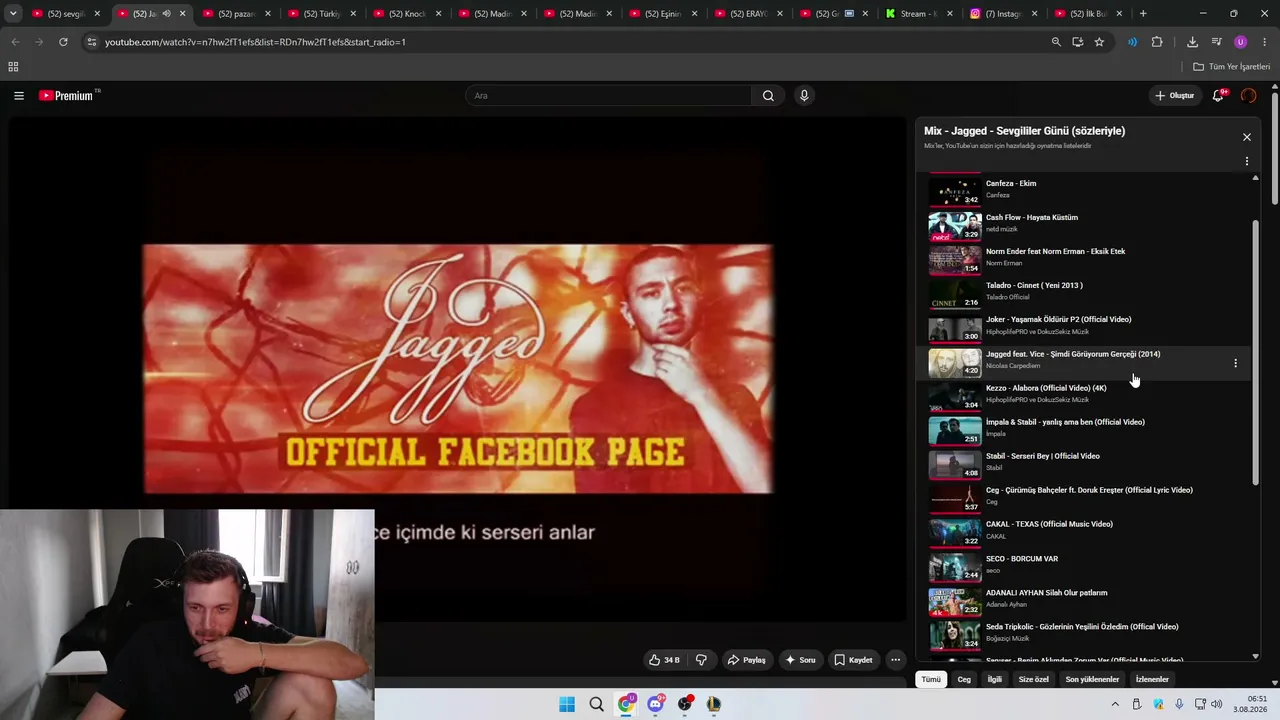
Task: Play CAKAL - TEXAS music video
Action: pos(1085,531)
